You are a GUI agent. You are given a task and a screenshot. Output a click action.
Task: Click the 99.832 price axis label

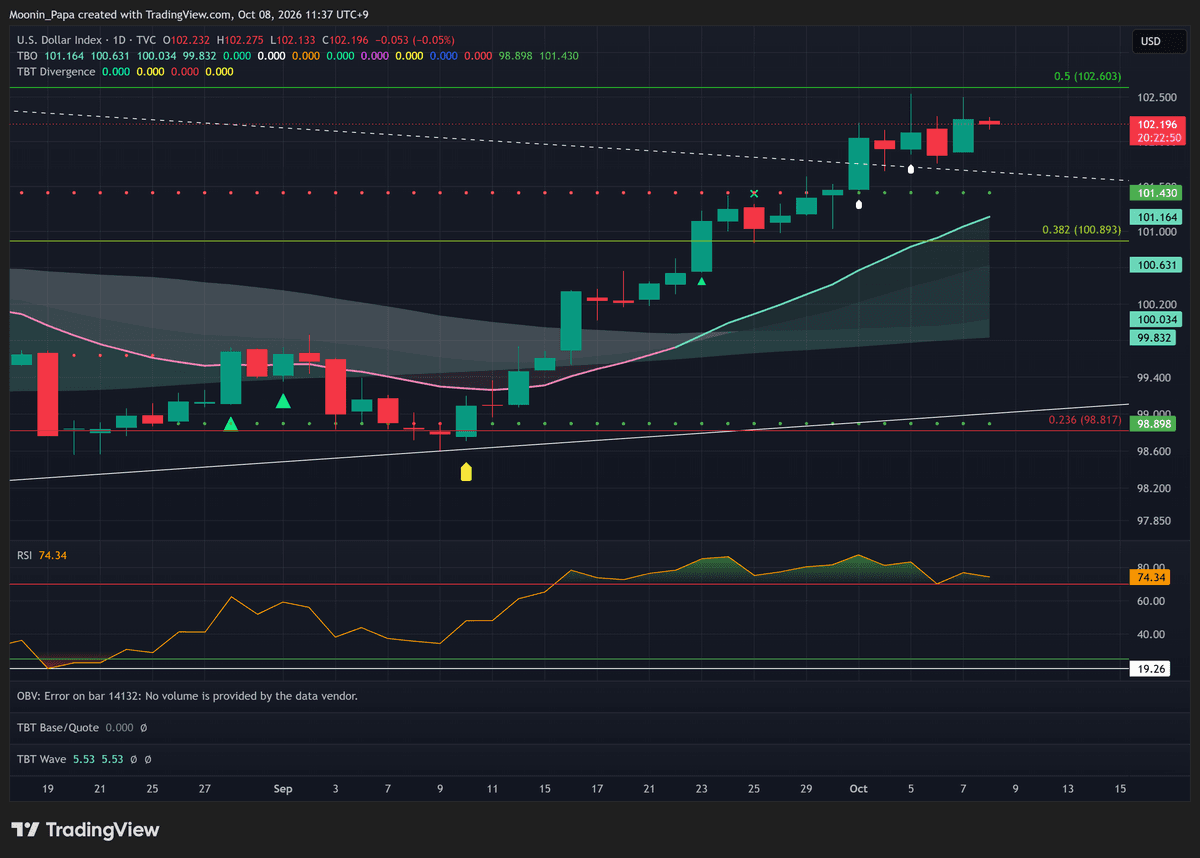coord(1153,338)
